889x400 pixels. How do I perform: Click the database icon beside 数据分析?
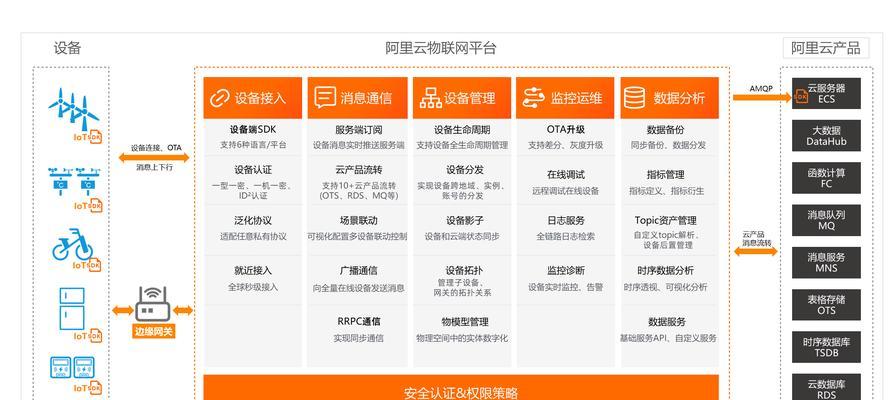(634, 97)
